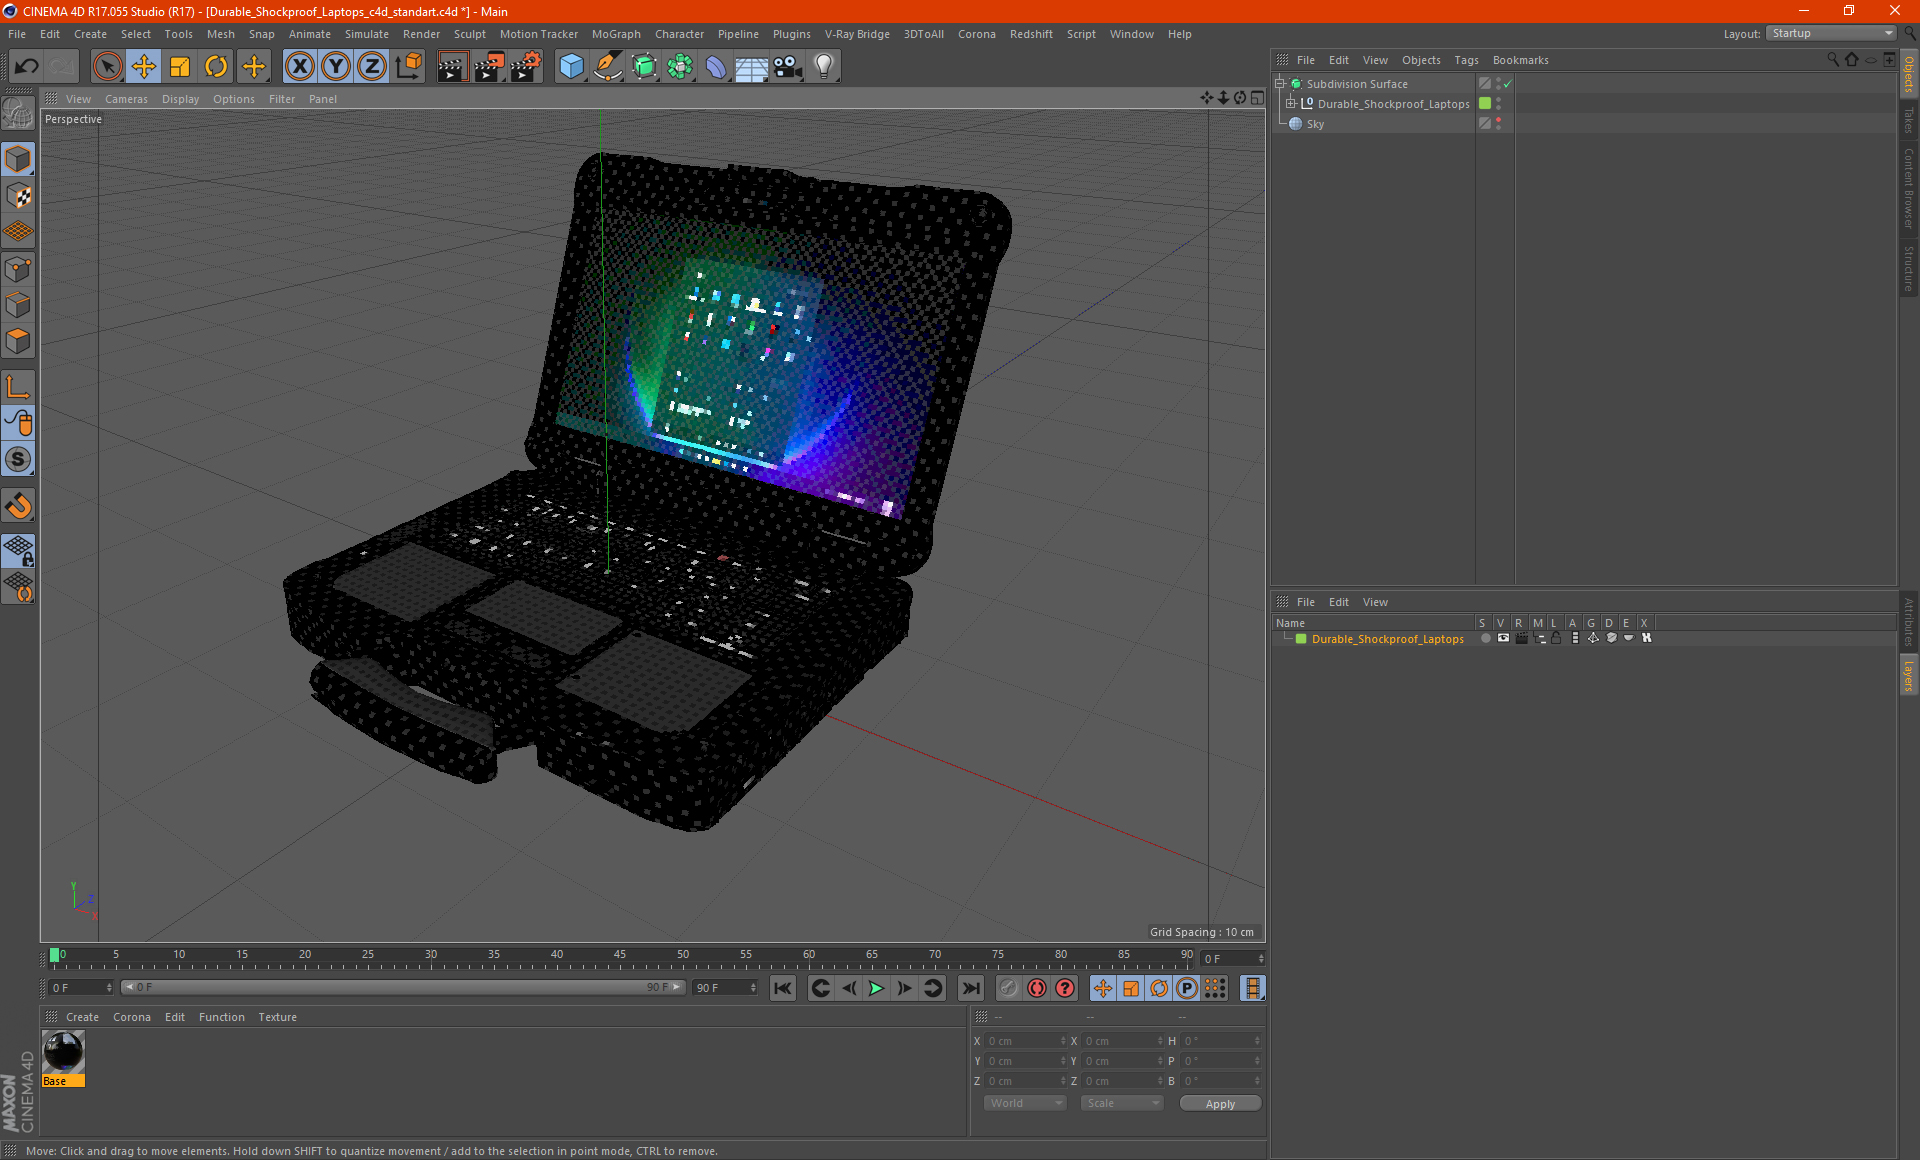Switch to Points mode

(x=18, y=268)
